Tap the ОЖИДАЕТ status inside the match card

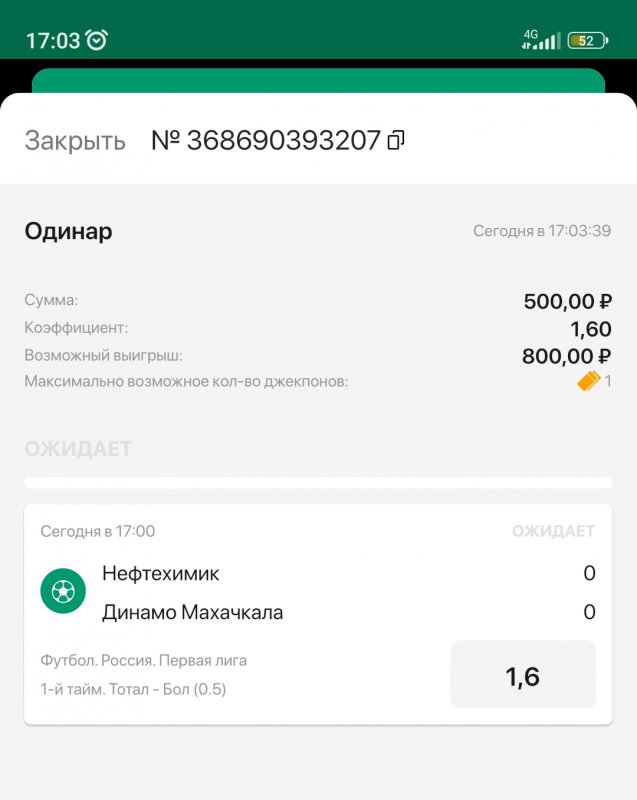pyautogui.click(x=553, y=531)
